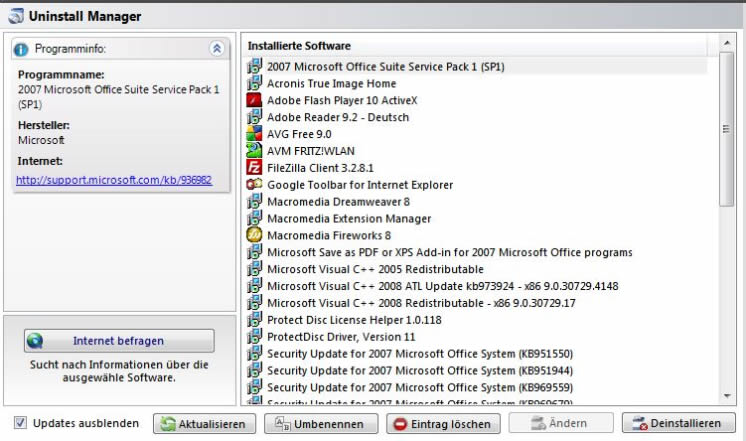Screen dimensions: 746x441
Task: Click the globe icon on Internet befragen
Action: coord(35,341)
